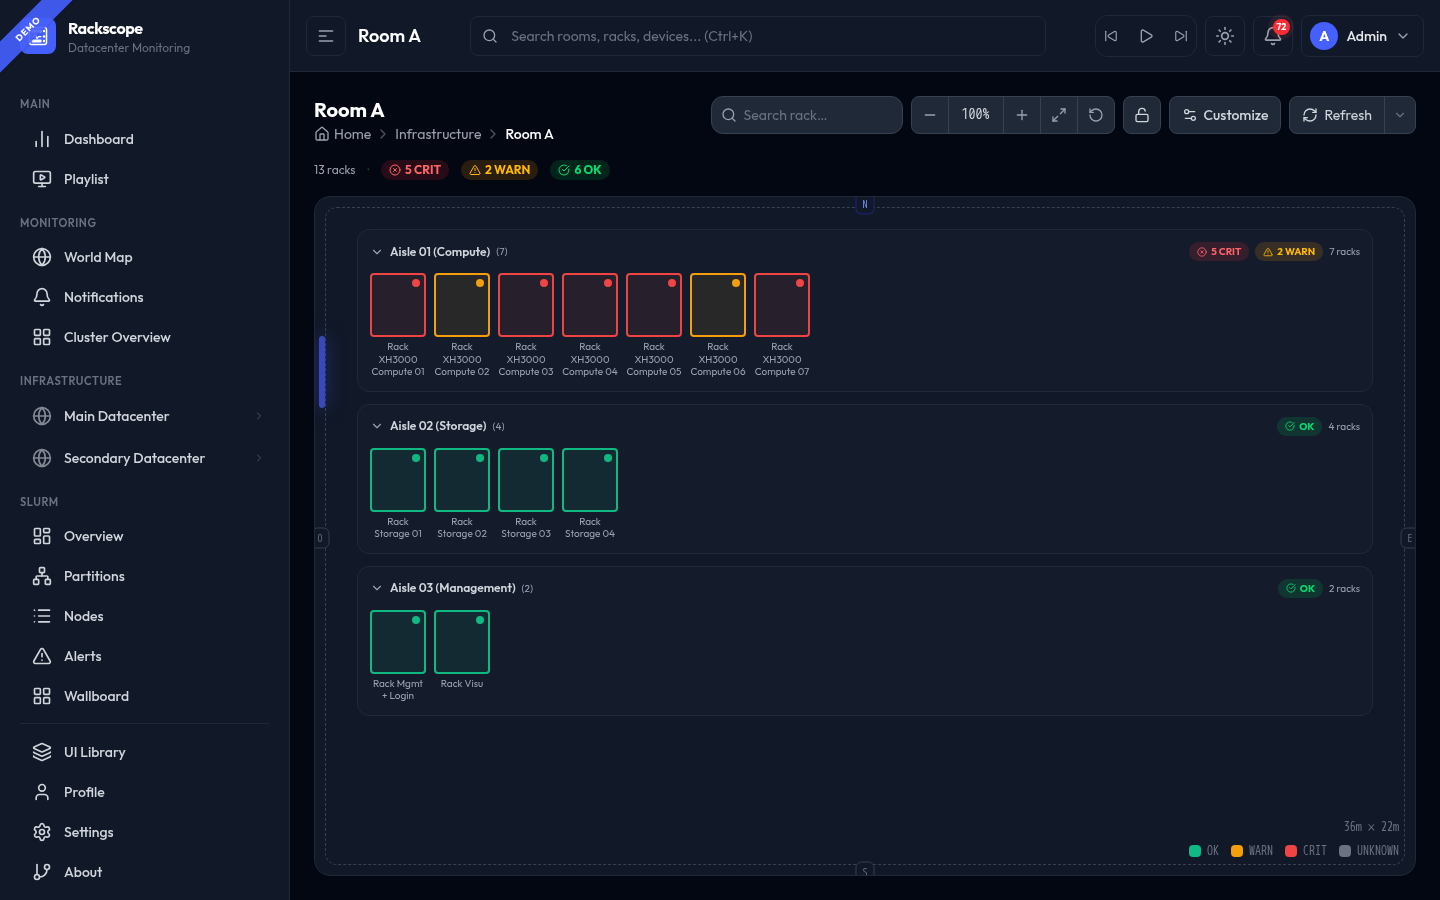The height and width of the screenshot is (900, 1440).
Task: Select Rack XH3000 Compute 02 tile
Action: pyautogui.click(x=462, y=305)
